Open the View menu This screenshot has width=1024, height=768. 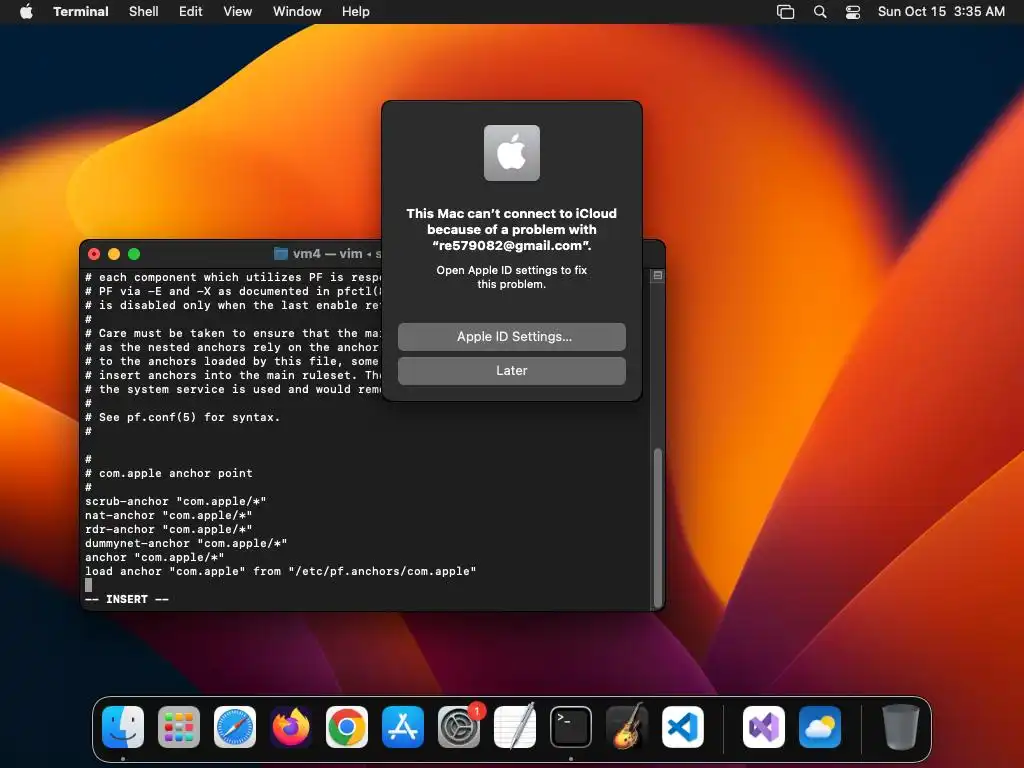(238, 12)
